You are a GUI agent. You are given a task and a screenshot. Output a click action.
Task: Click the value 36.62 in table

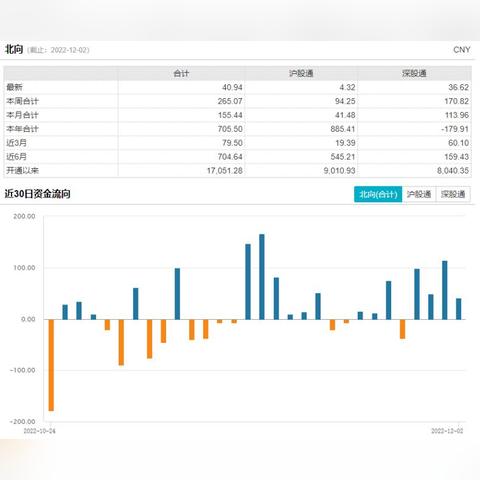458,87
